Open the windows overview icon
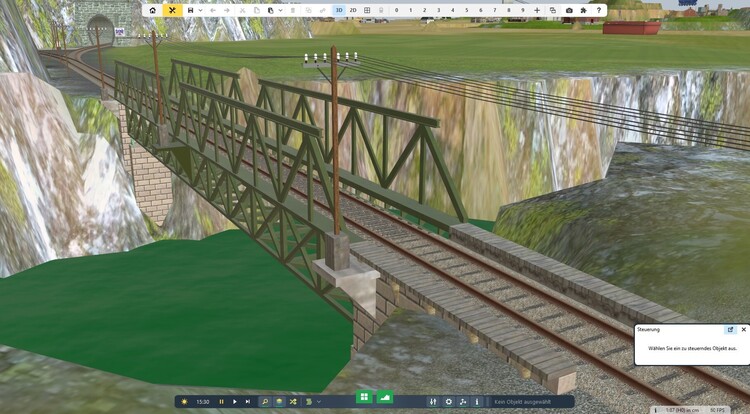Viewport: 750px width, 414px height. (553, 10)
